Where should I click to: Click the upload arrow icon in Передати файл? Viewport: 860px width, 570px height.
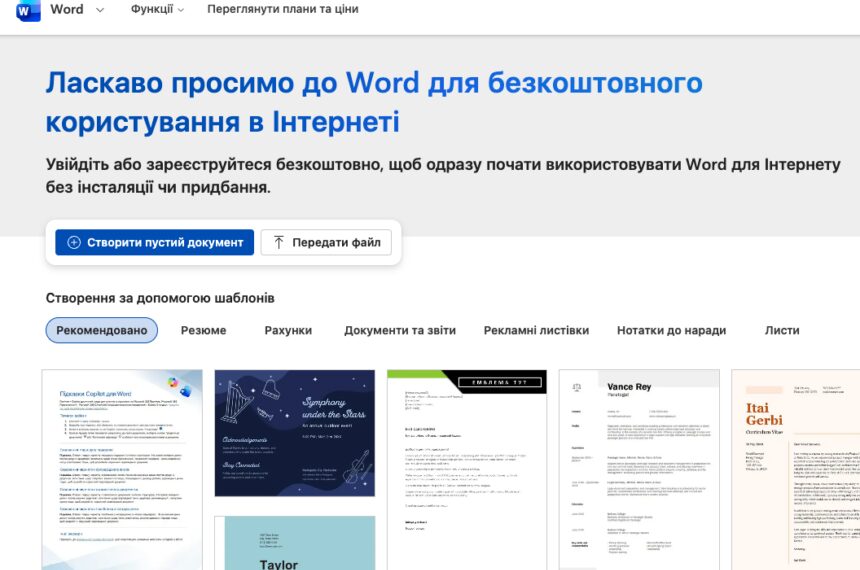click(x=279, y=242)
